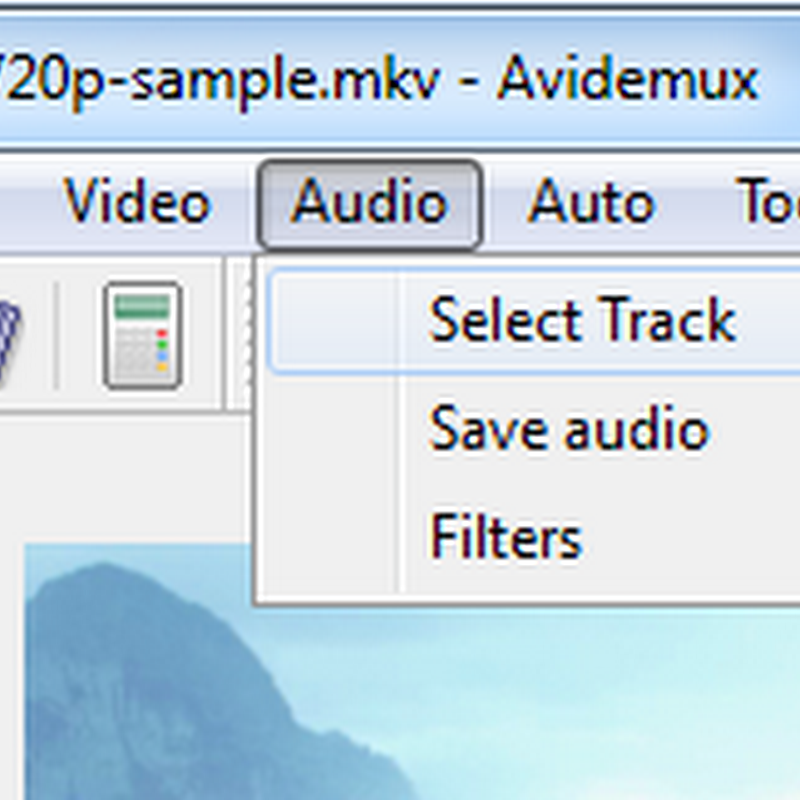Click the blank icon gutter beside Select Track
The image size is (800, 800).
coord(335,322)
